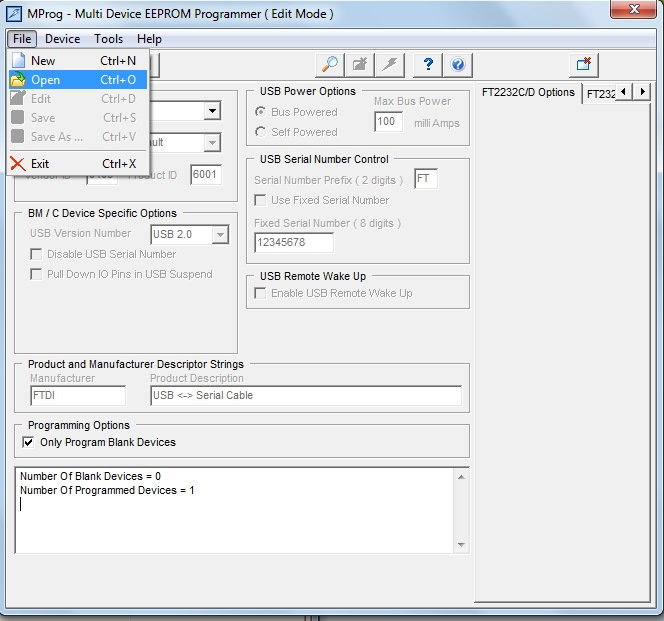Click the log scrollbar down arrow
Image resolution: width=664 pixels, height=621 pixels.
coord(461,545)
